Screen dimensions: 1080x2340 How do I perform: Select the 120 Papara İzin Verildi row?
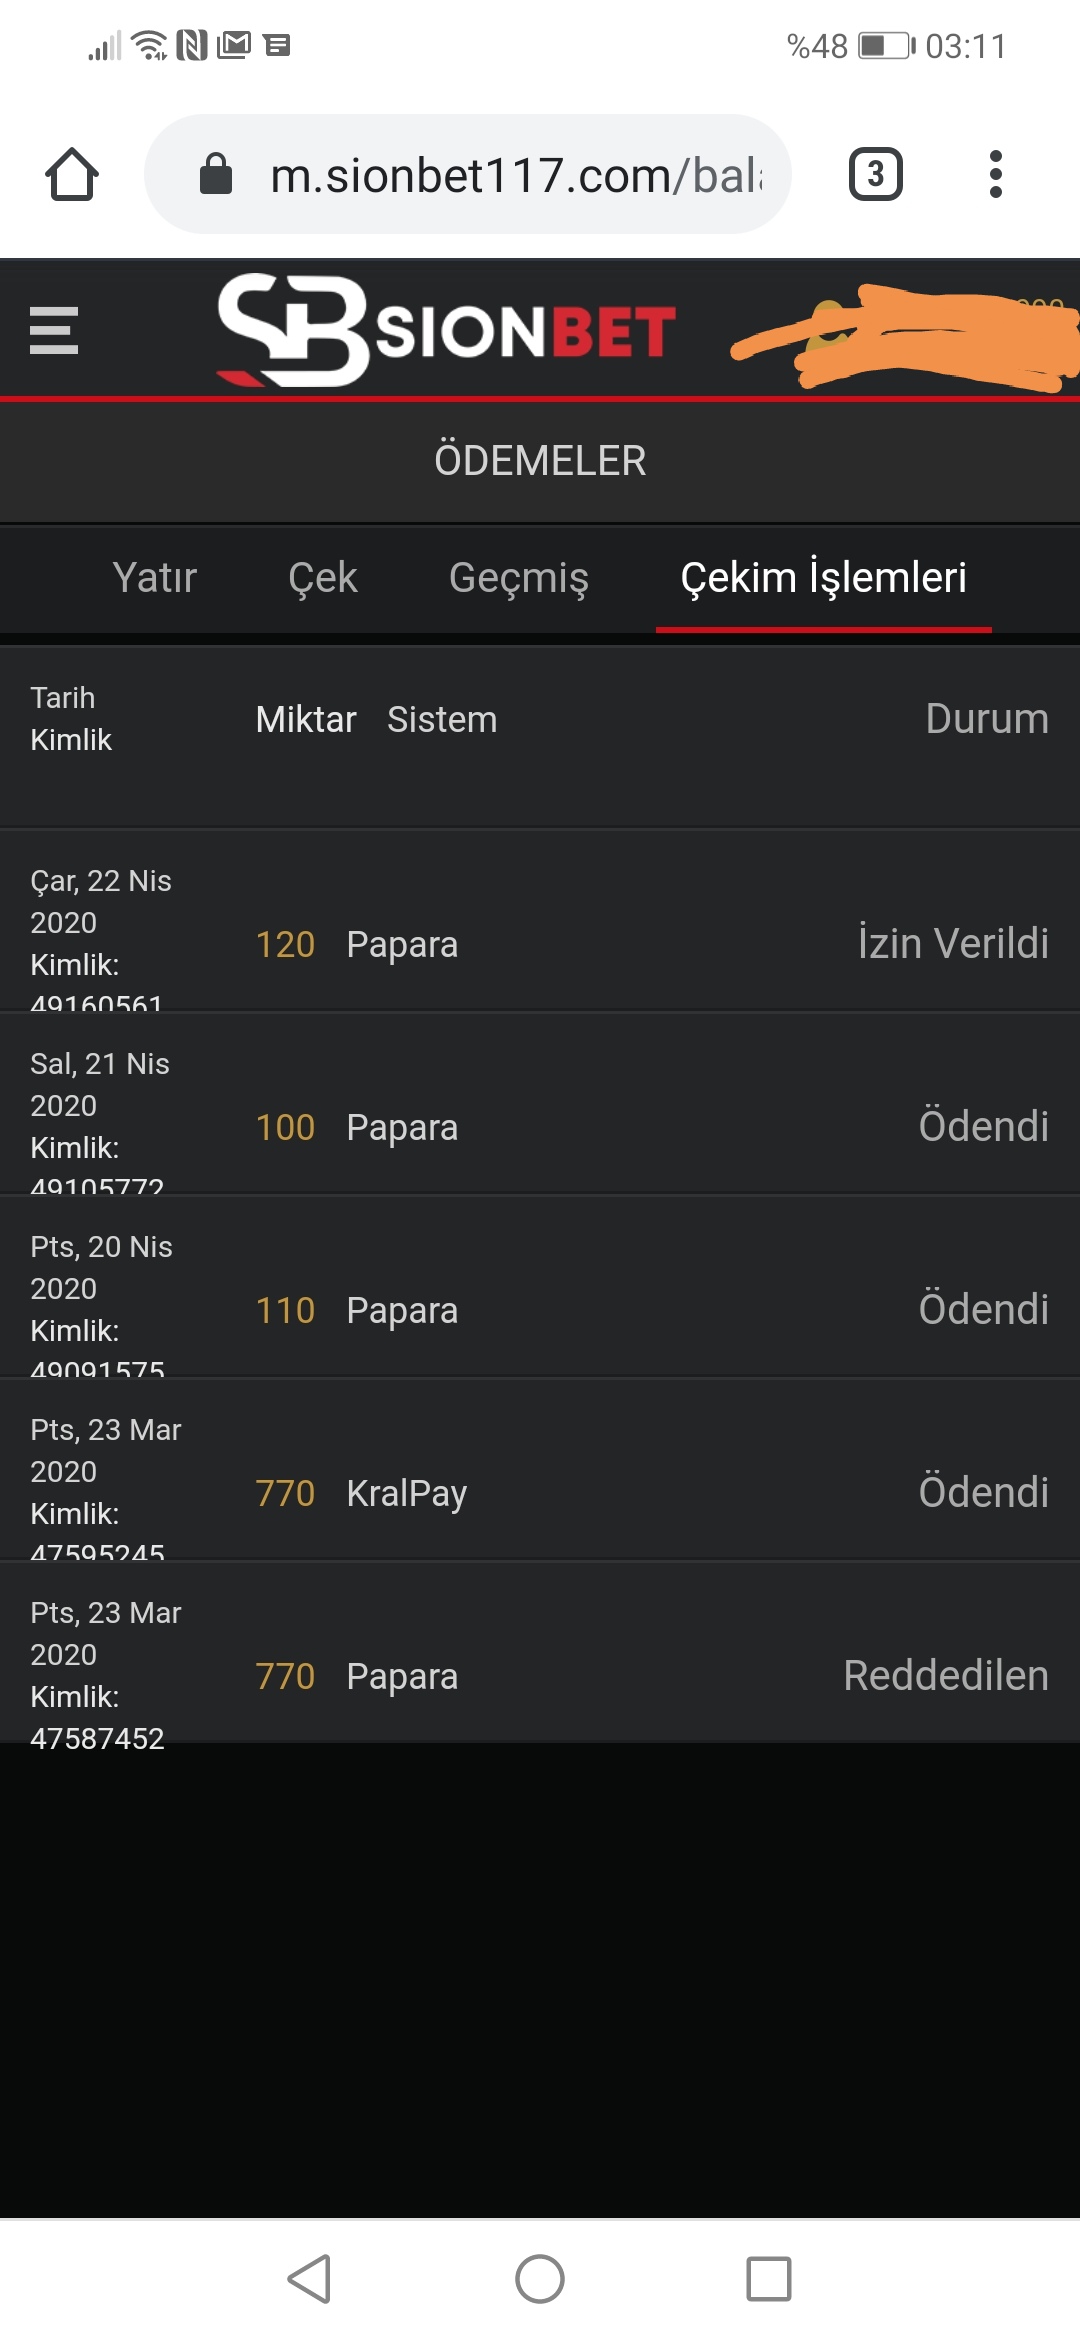540,944
